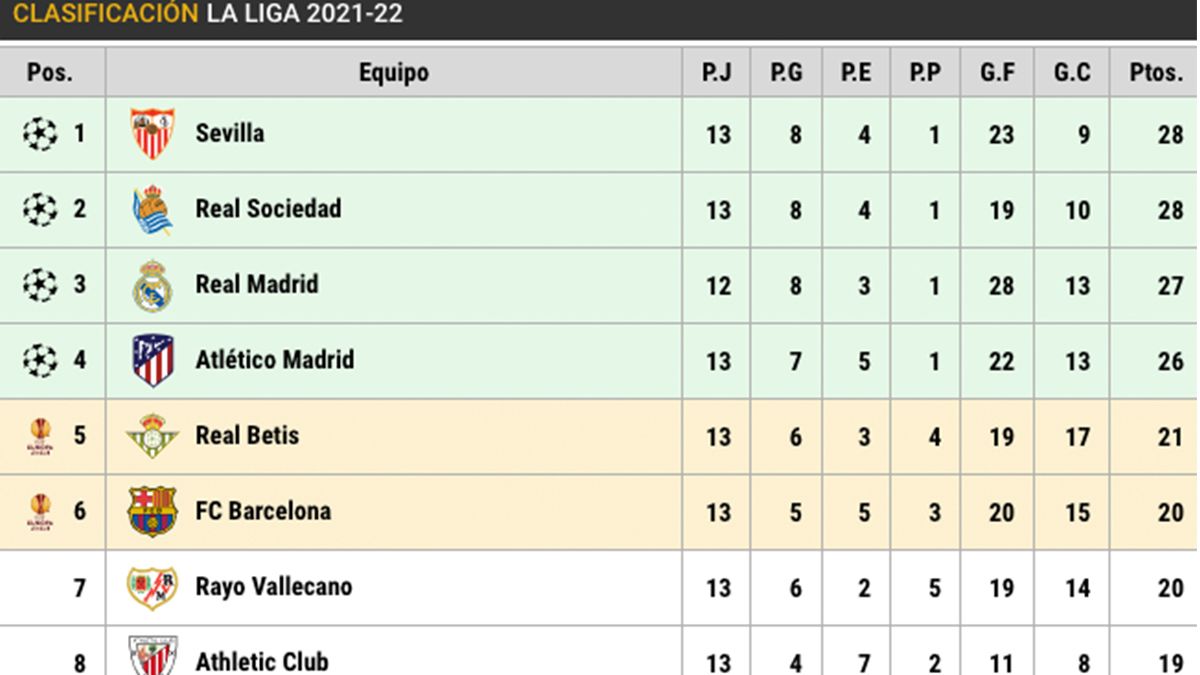Click the Equipo column header
Image resolution: width=1200 pixels, height=675 pixels.
pyautogui.click(x=394, y=73)
